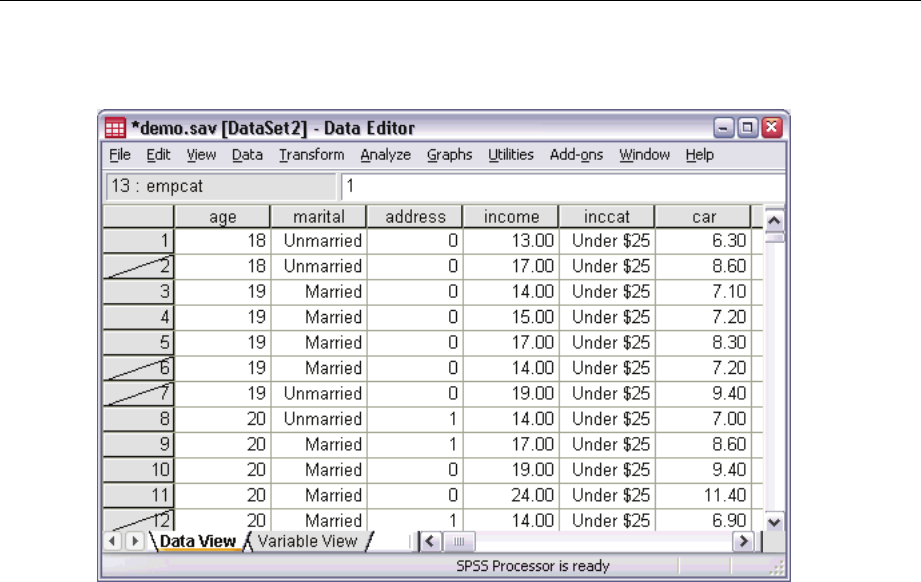Maximize the Data Editor window
Screen dimensions: 921x582
pos(747,127)
